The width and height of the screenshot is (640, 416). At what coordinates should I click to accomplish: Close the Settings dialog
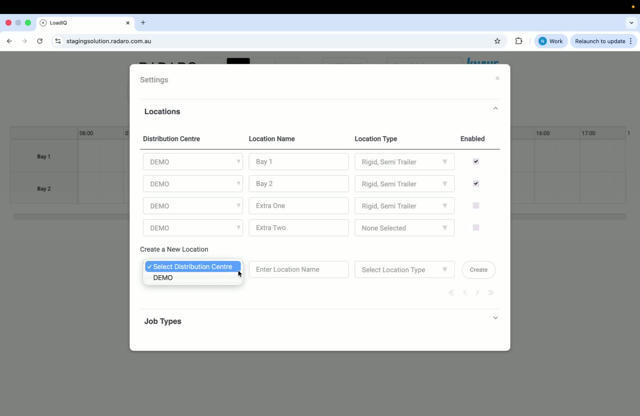coord(497,78)
